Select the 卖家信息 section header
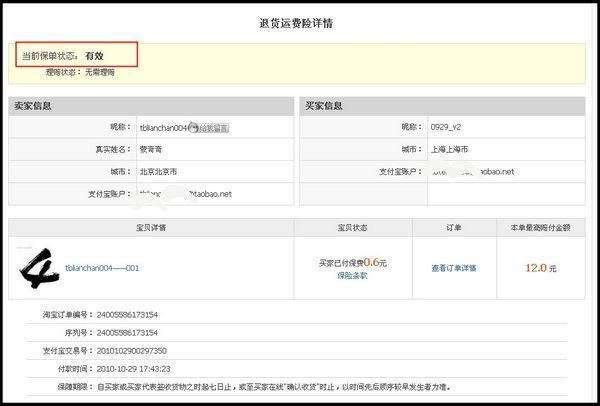600x406 pixels. coord(33,105)
